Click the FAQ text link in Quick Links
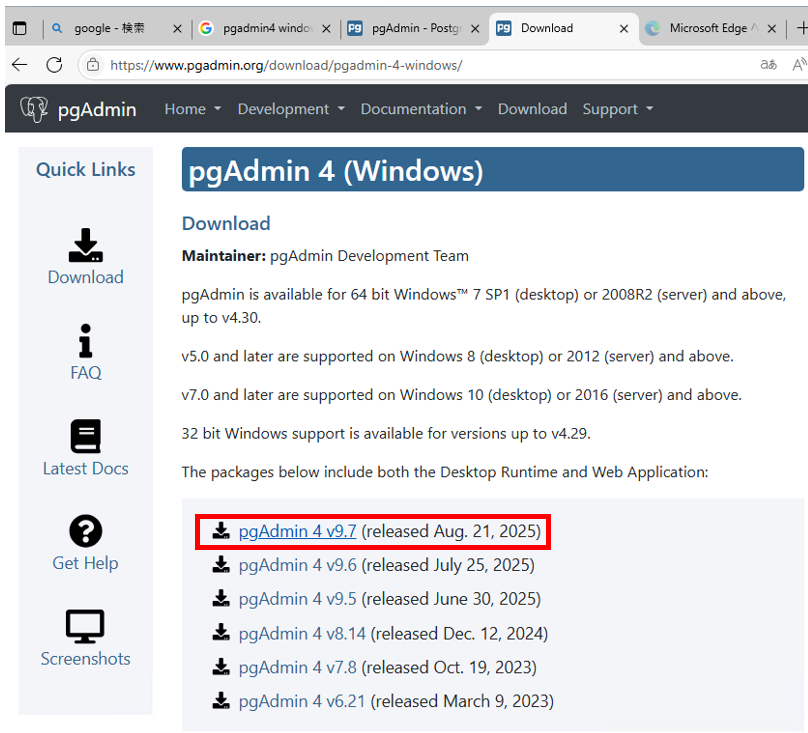This screenshot has width=808, height=733. (x=86, y=372)
